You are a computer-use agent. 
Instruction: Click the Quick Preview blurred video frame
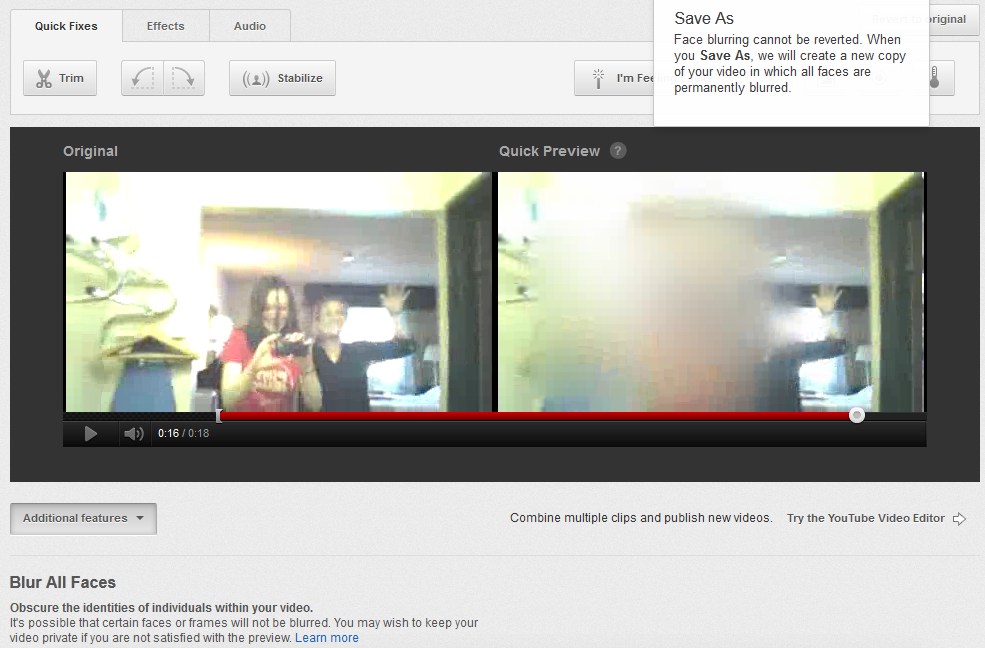point(710,291)
